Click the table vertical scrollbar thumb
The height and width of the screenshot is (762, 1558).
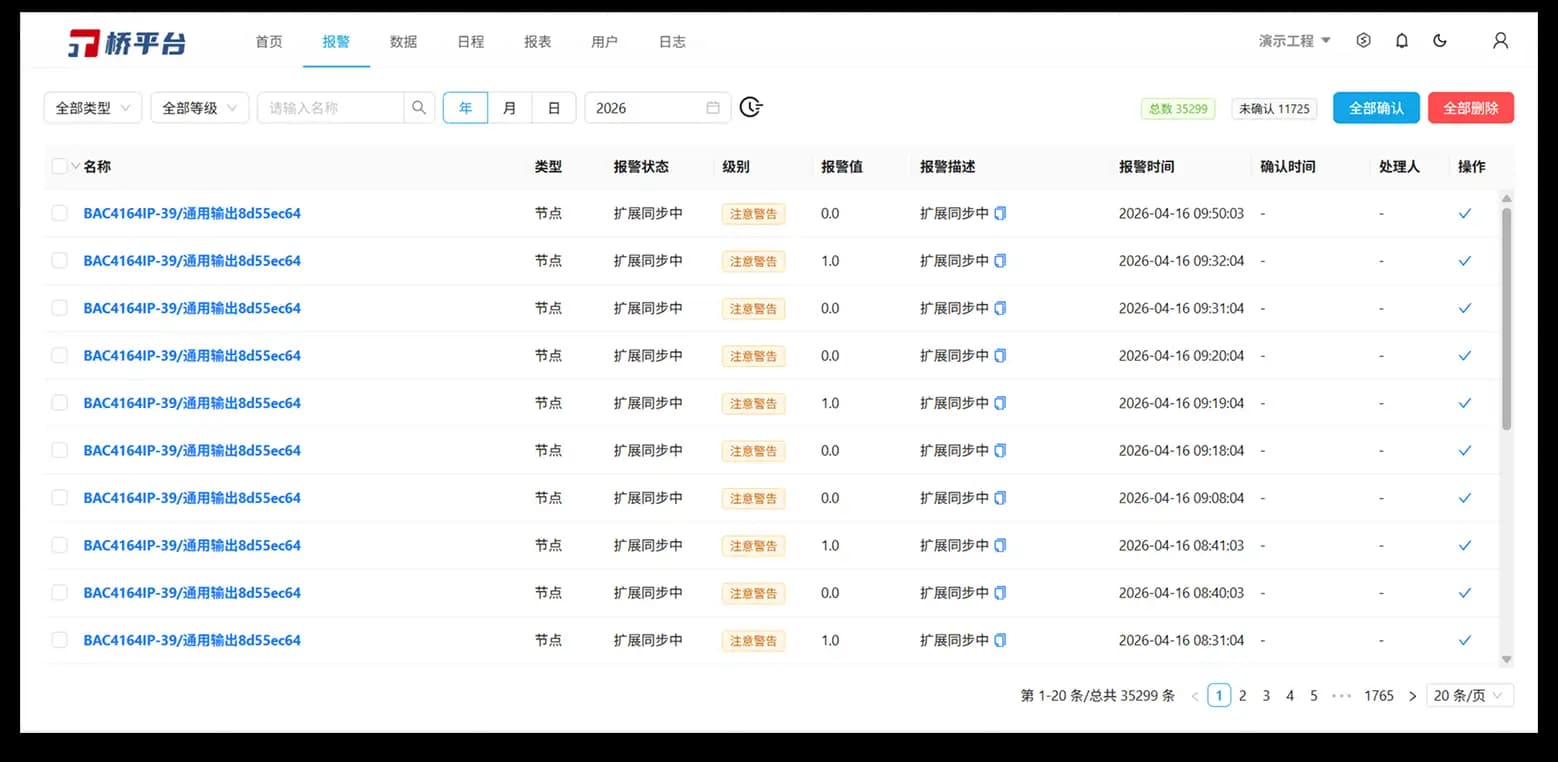pos(1507,320)
